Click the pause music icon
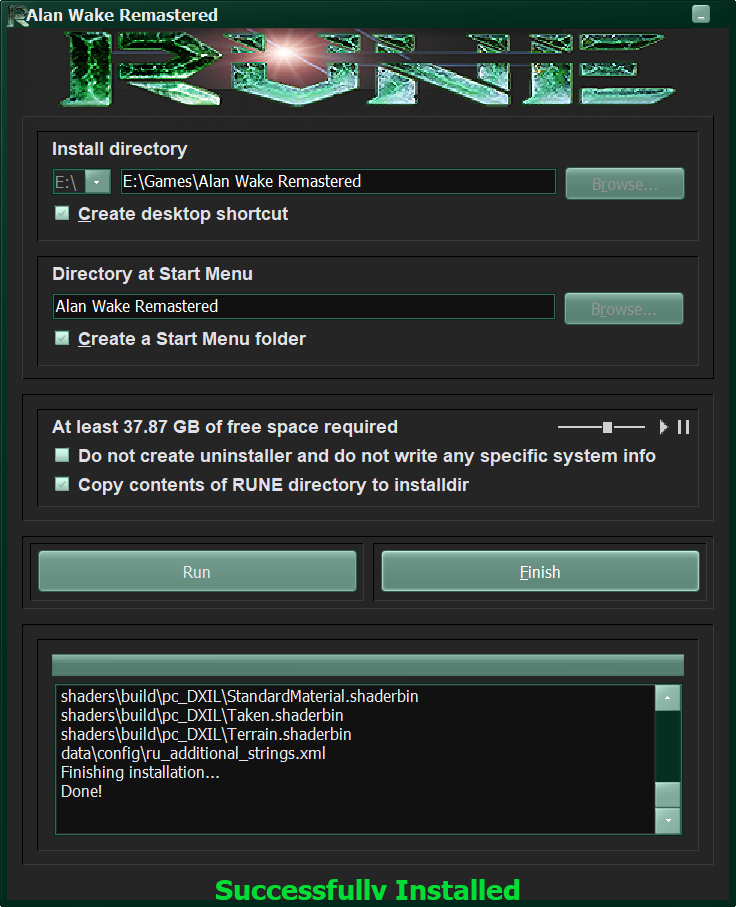The image size is (736, 907). (684, 427)
